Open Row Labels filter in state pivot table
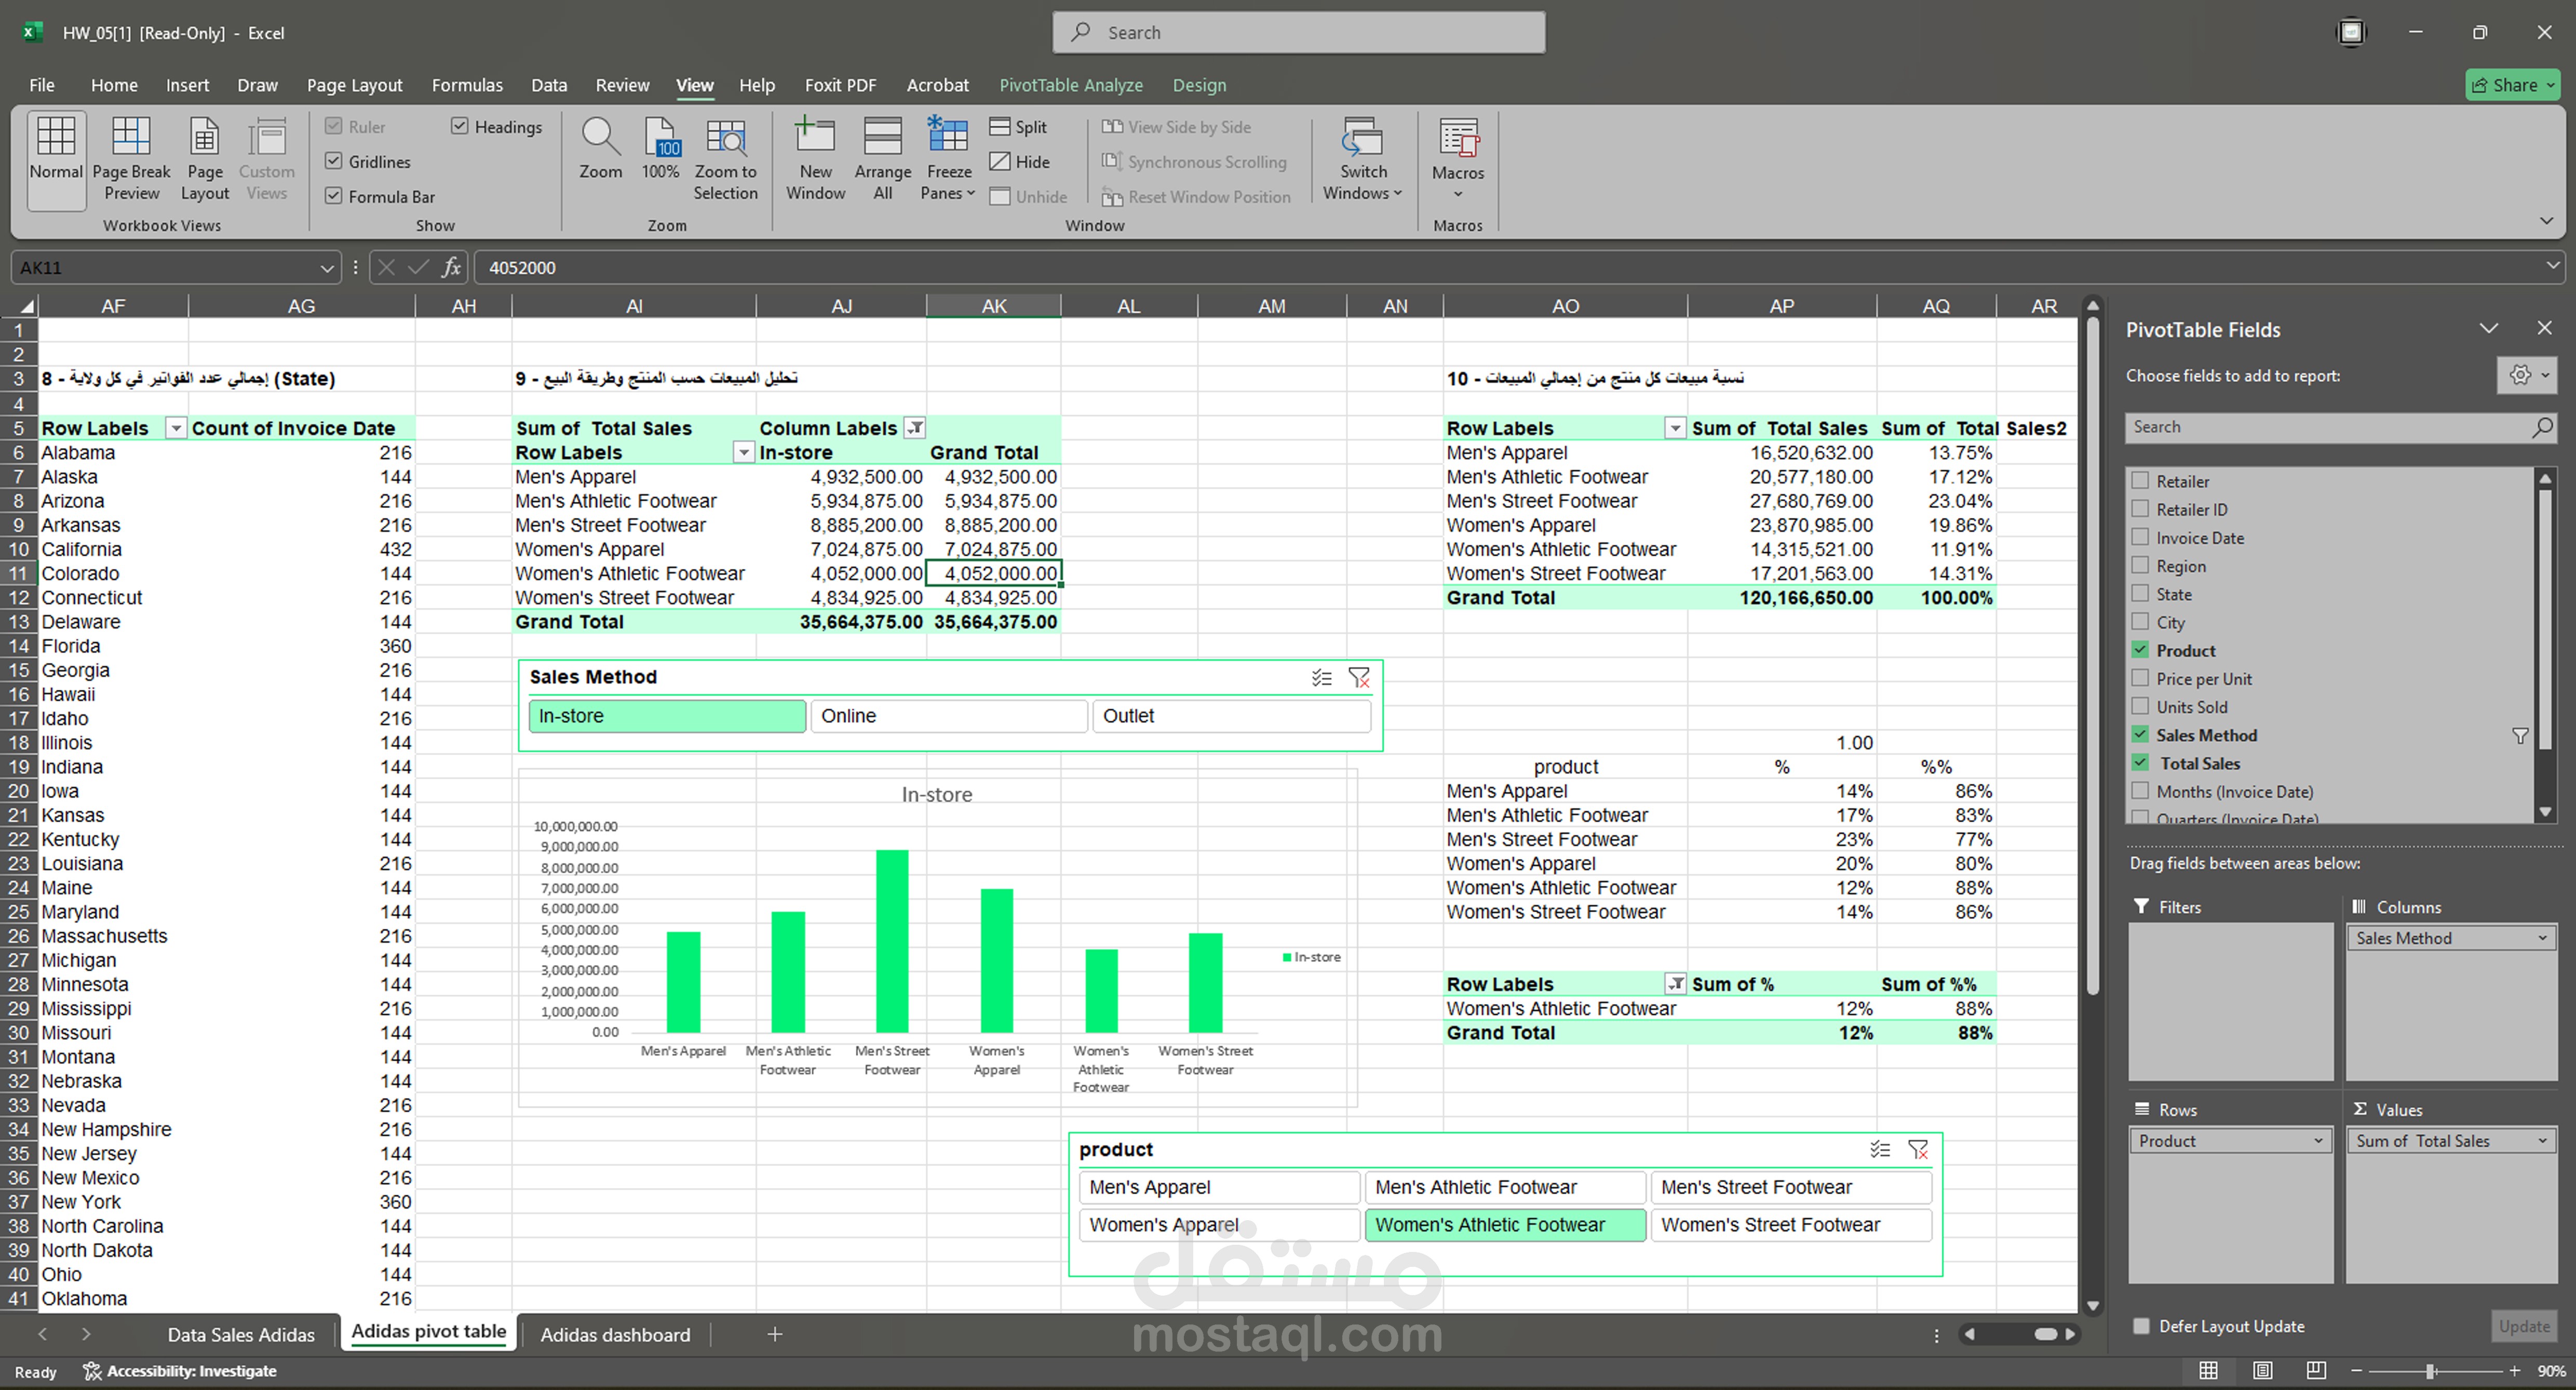The image size is (2576, 1390). pos(176,428)
